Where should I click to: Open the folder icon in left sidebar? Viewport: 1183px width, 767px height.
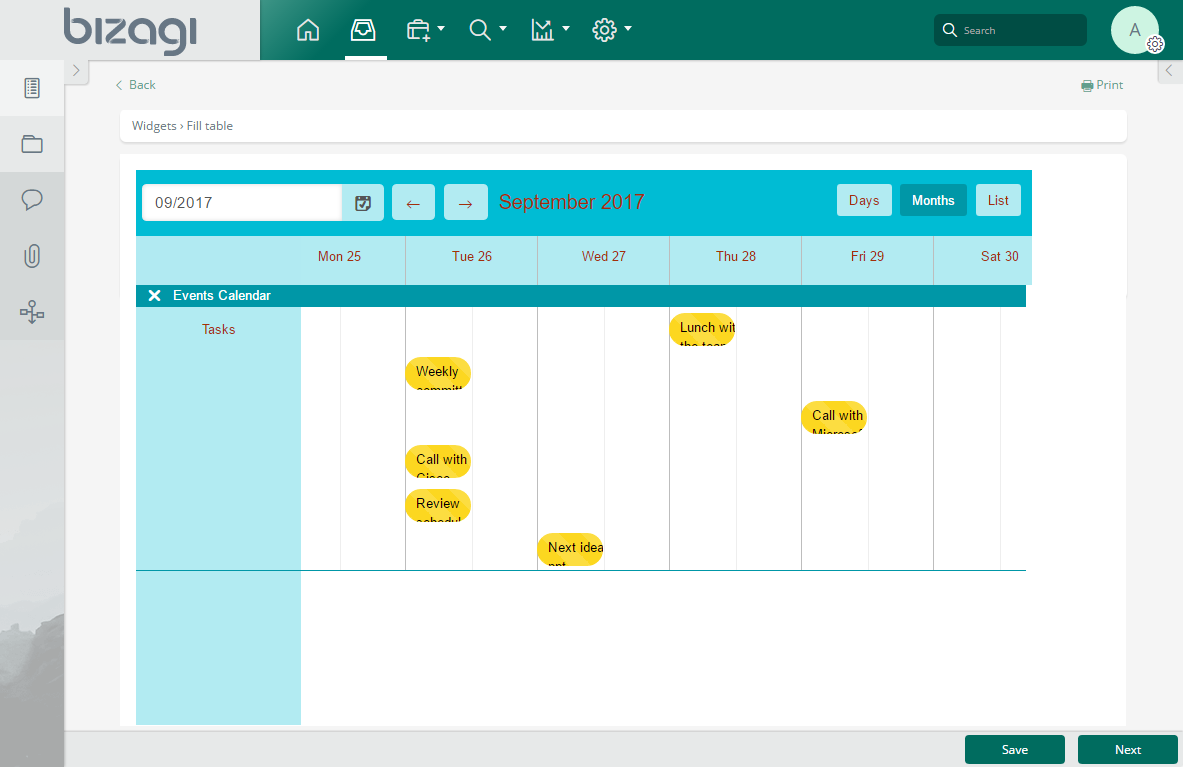coord(32,144)
